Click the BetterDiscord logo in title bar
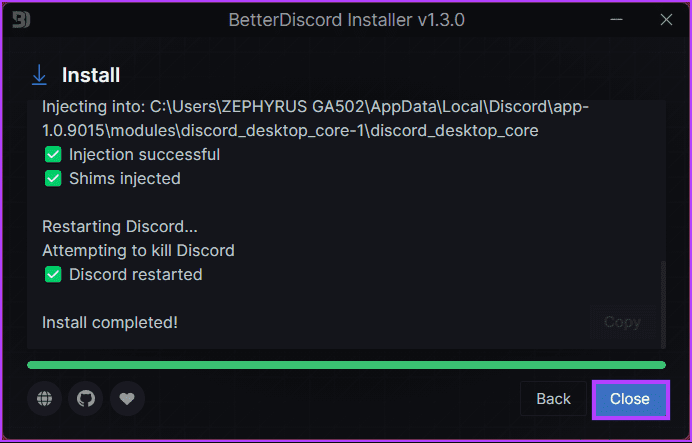The height and width of the screenshot is (443, 692). tap(21, 20)
